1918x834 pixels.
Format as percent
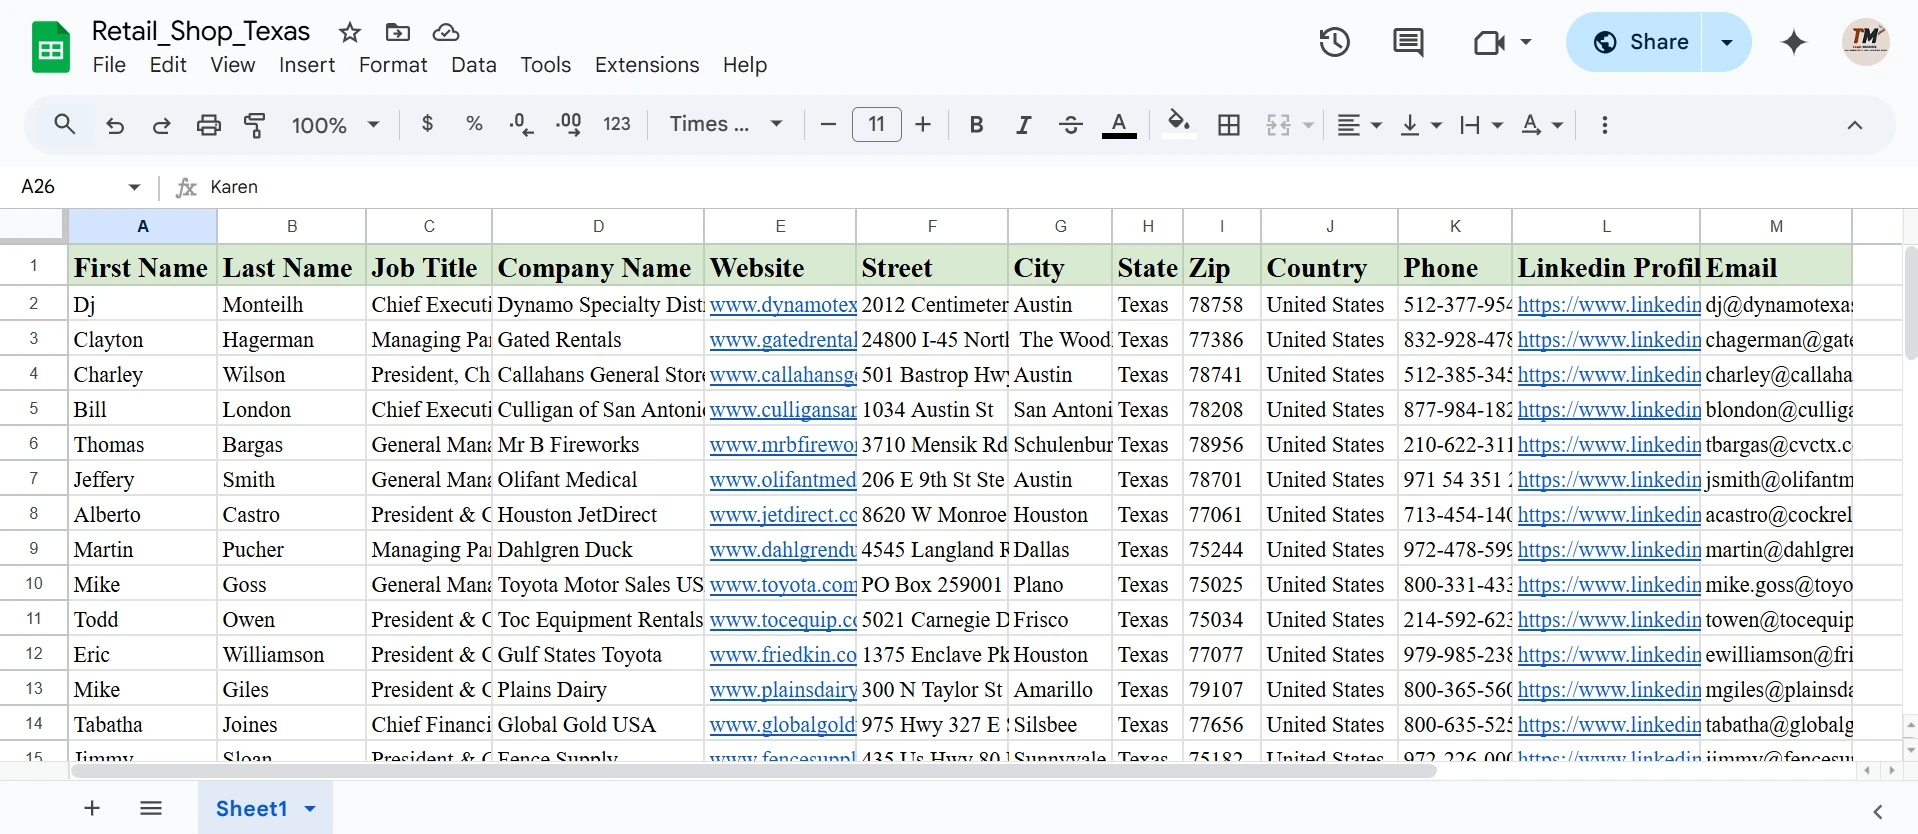[474, 124]
